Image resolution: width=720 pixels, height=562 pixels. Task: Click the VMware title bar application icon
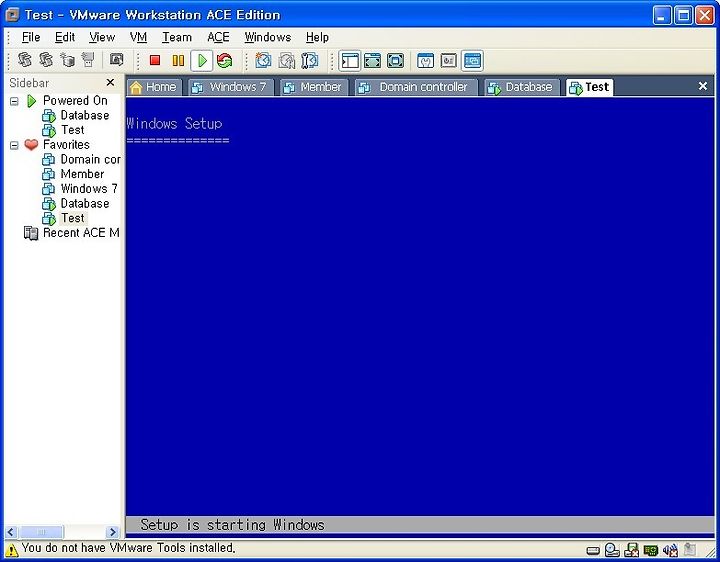pyautogui.click(x=12, y=15)
